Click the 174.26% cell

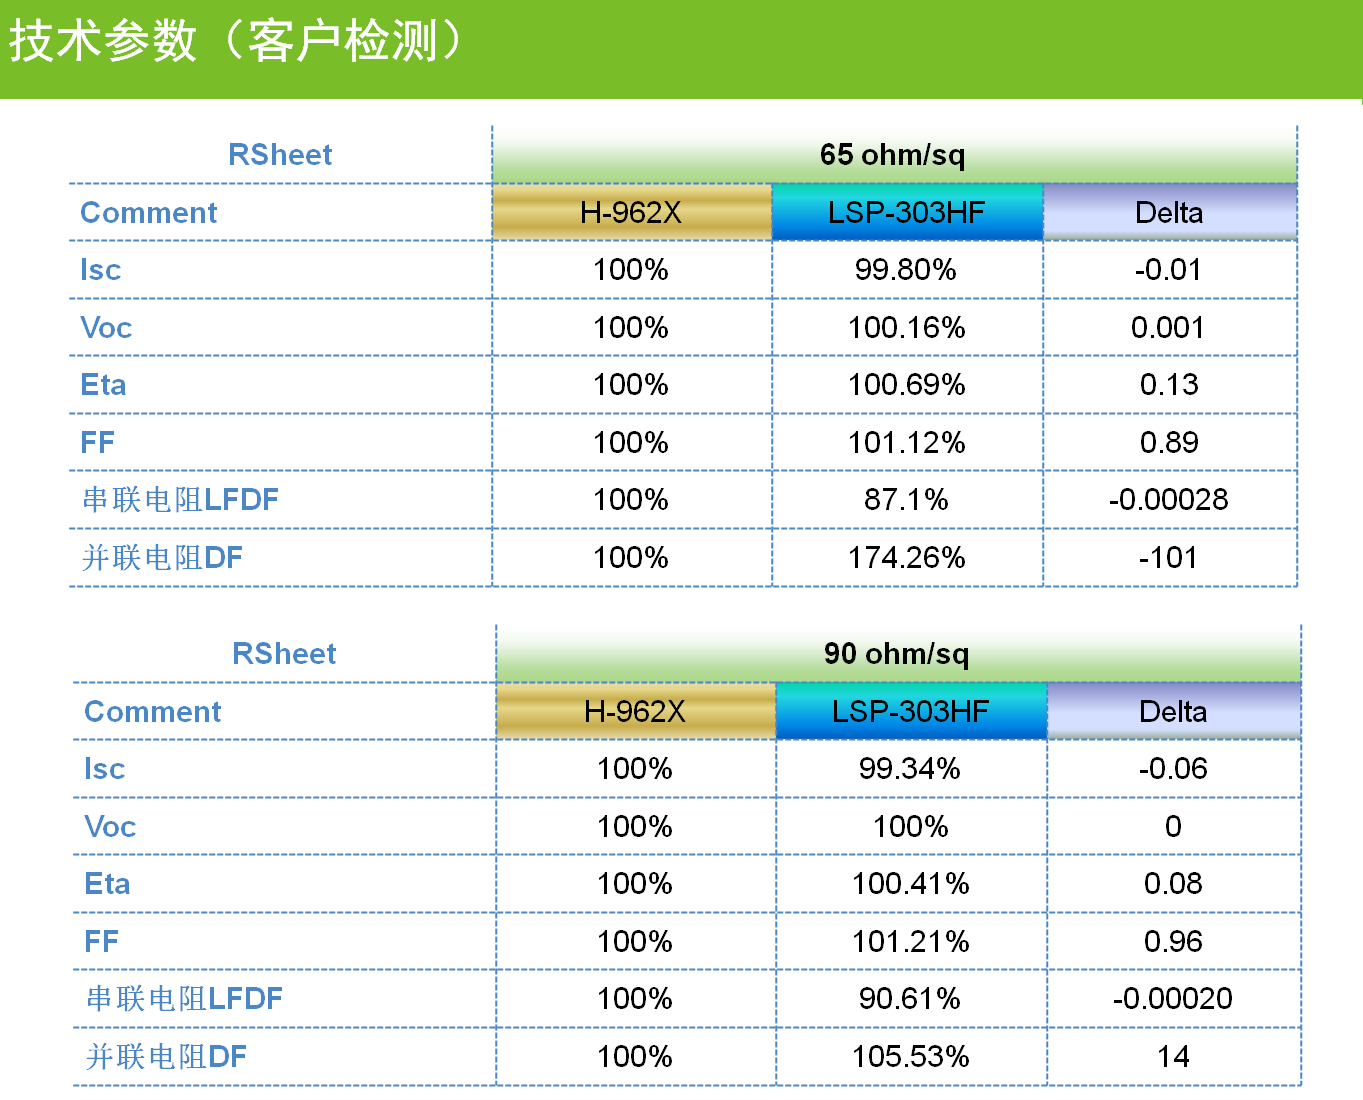tap(906, 558)
